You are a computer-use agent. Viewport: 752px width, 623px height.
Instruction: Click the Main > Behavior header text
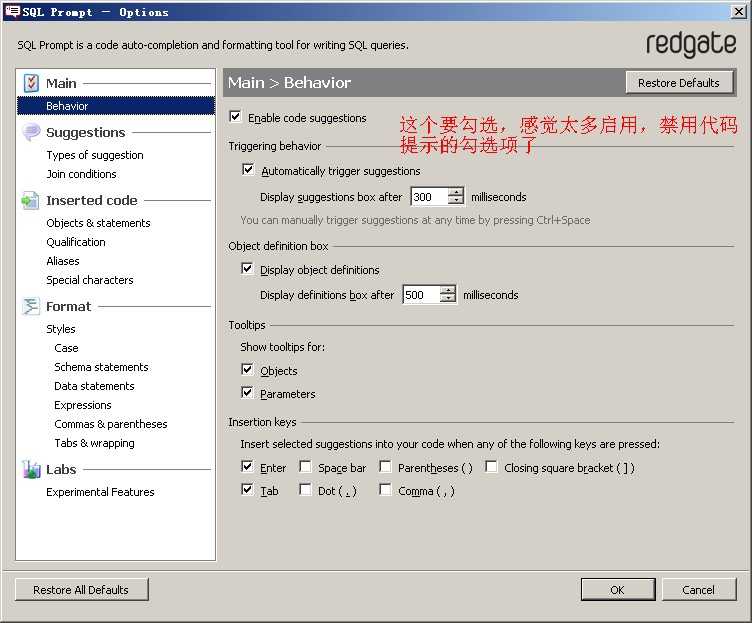[x=289, y=82]
